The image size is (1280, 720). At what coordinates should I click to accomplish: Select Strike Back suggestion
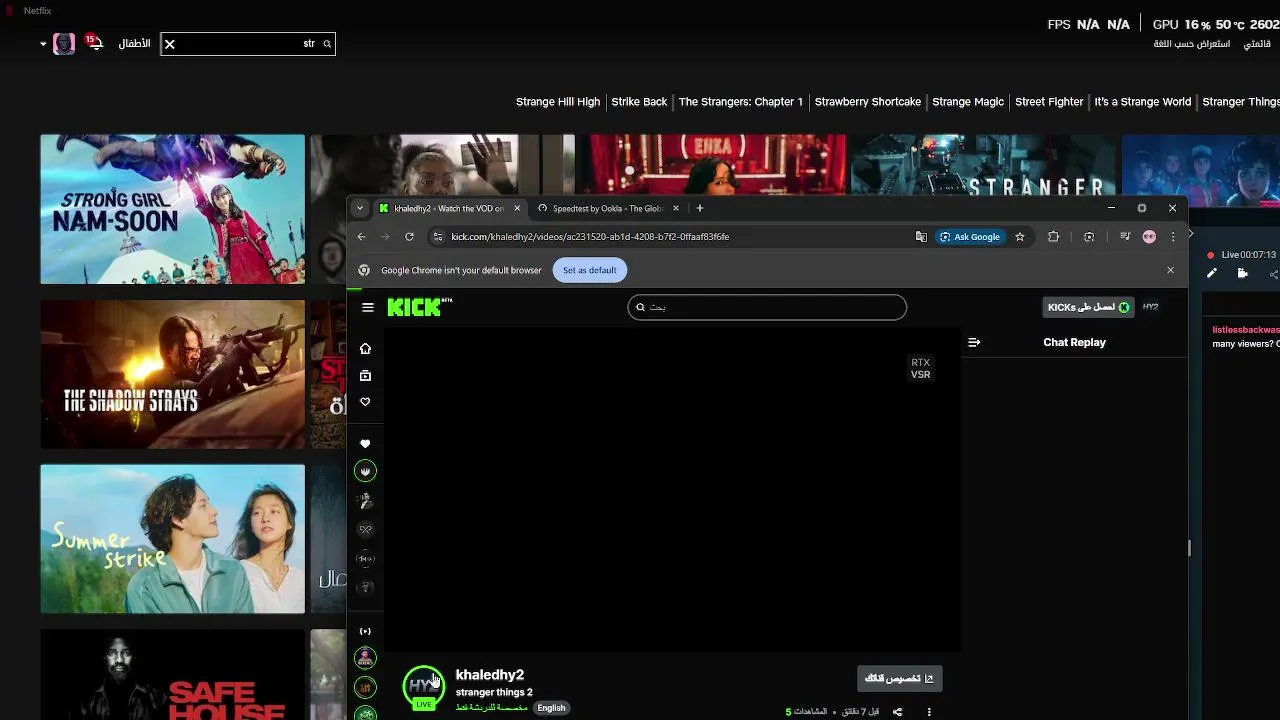click(x=639, y=102)
